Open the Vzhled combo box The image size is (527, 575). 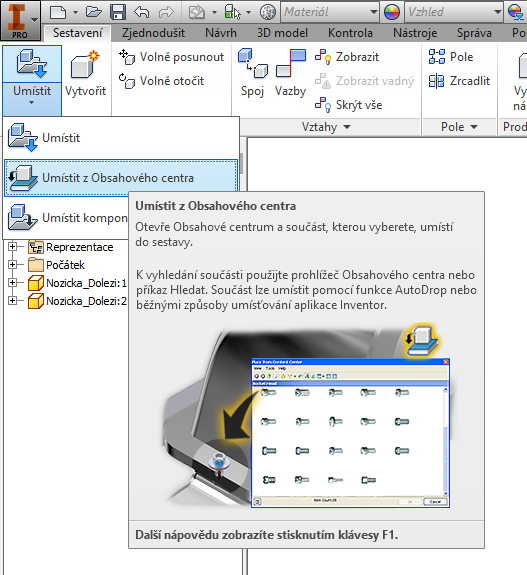[x=454, y=12]
